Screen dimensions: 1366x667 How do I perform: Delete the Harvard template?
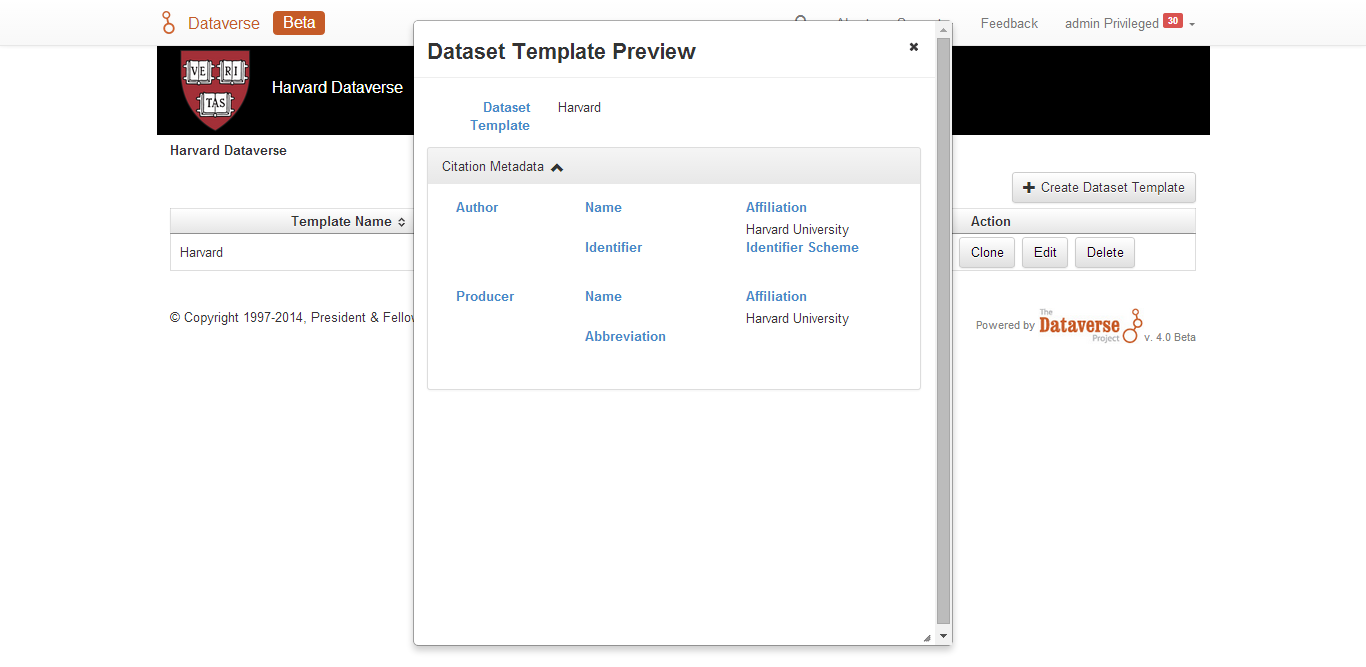1105,252
